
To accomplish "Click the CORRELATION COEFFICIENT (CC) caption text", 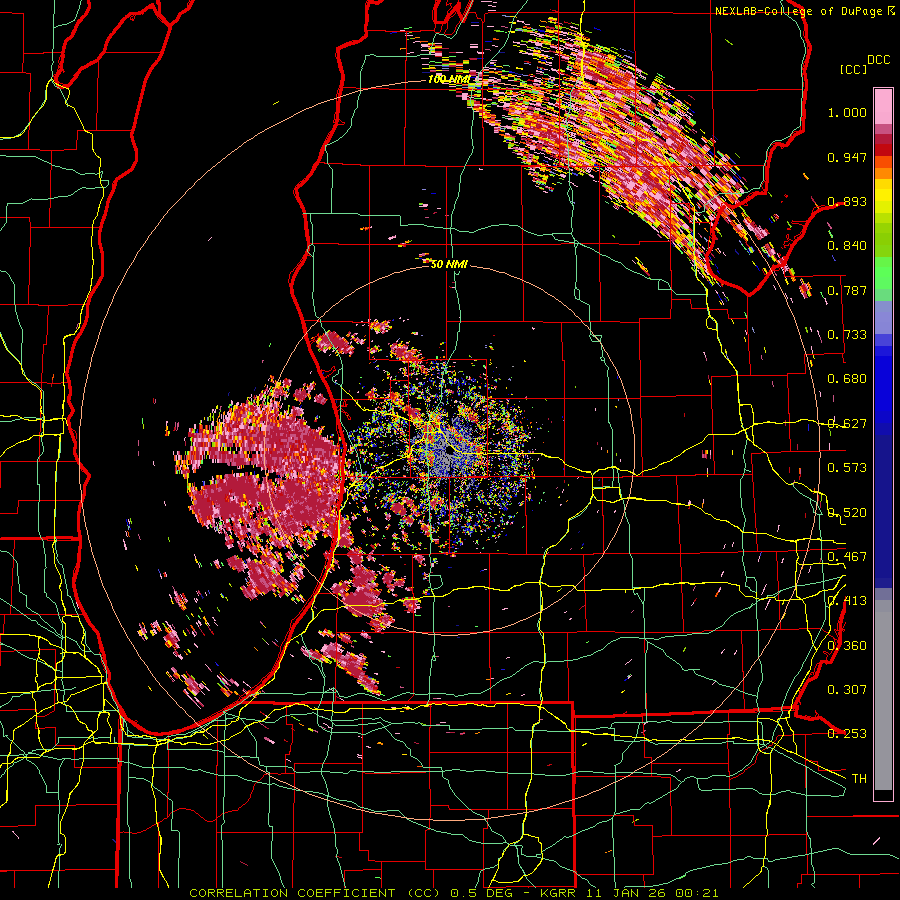I will coord(315,893).
